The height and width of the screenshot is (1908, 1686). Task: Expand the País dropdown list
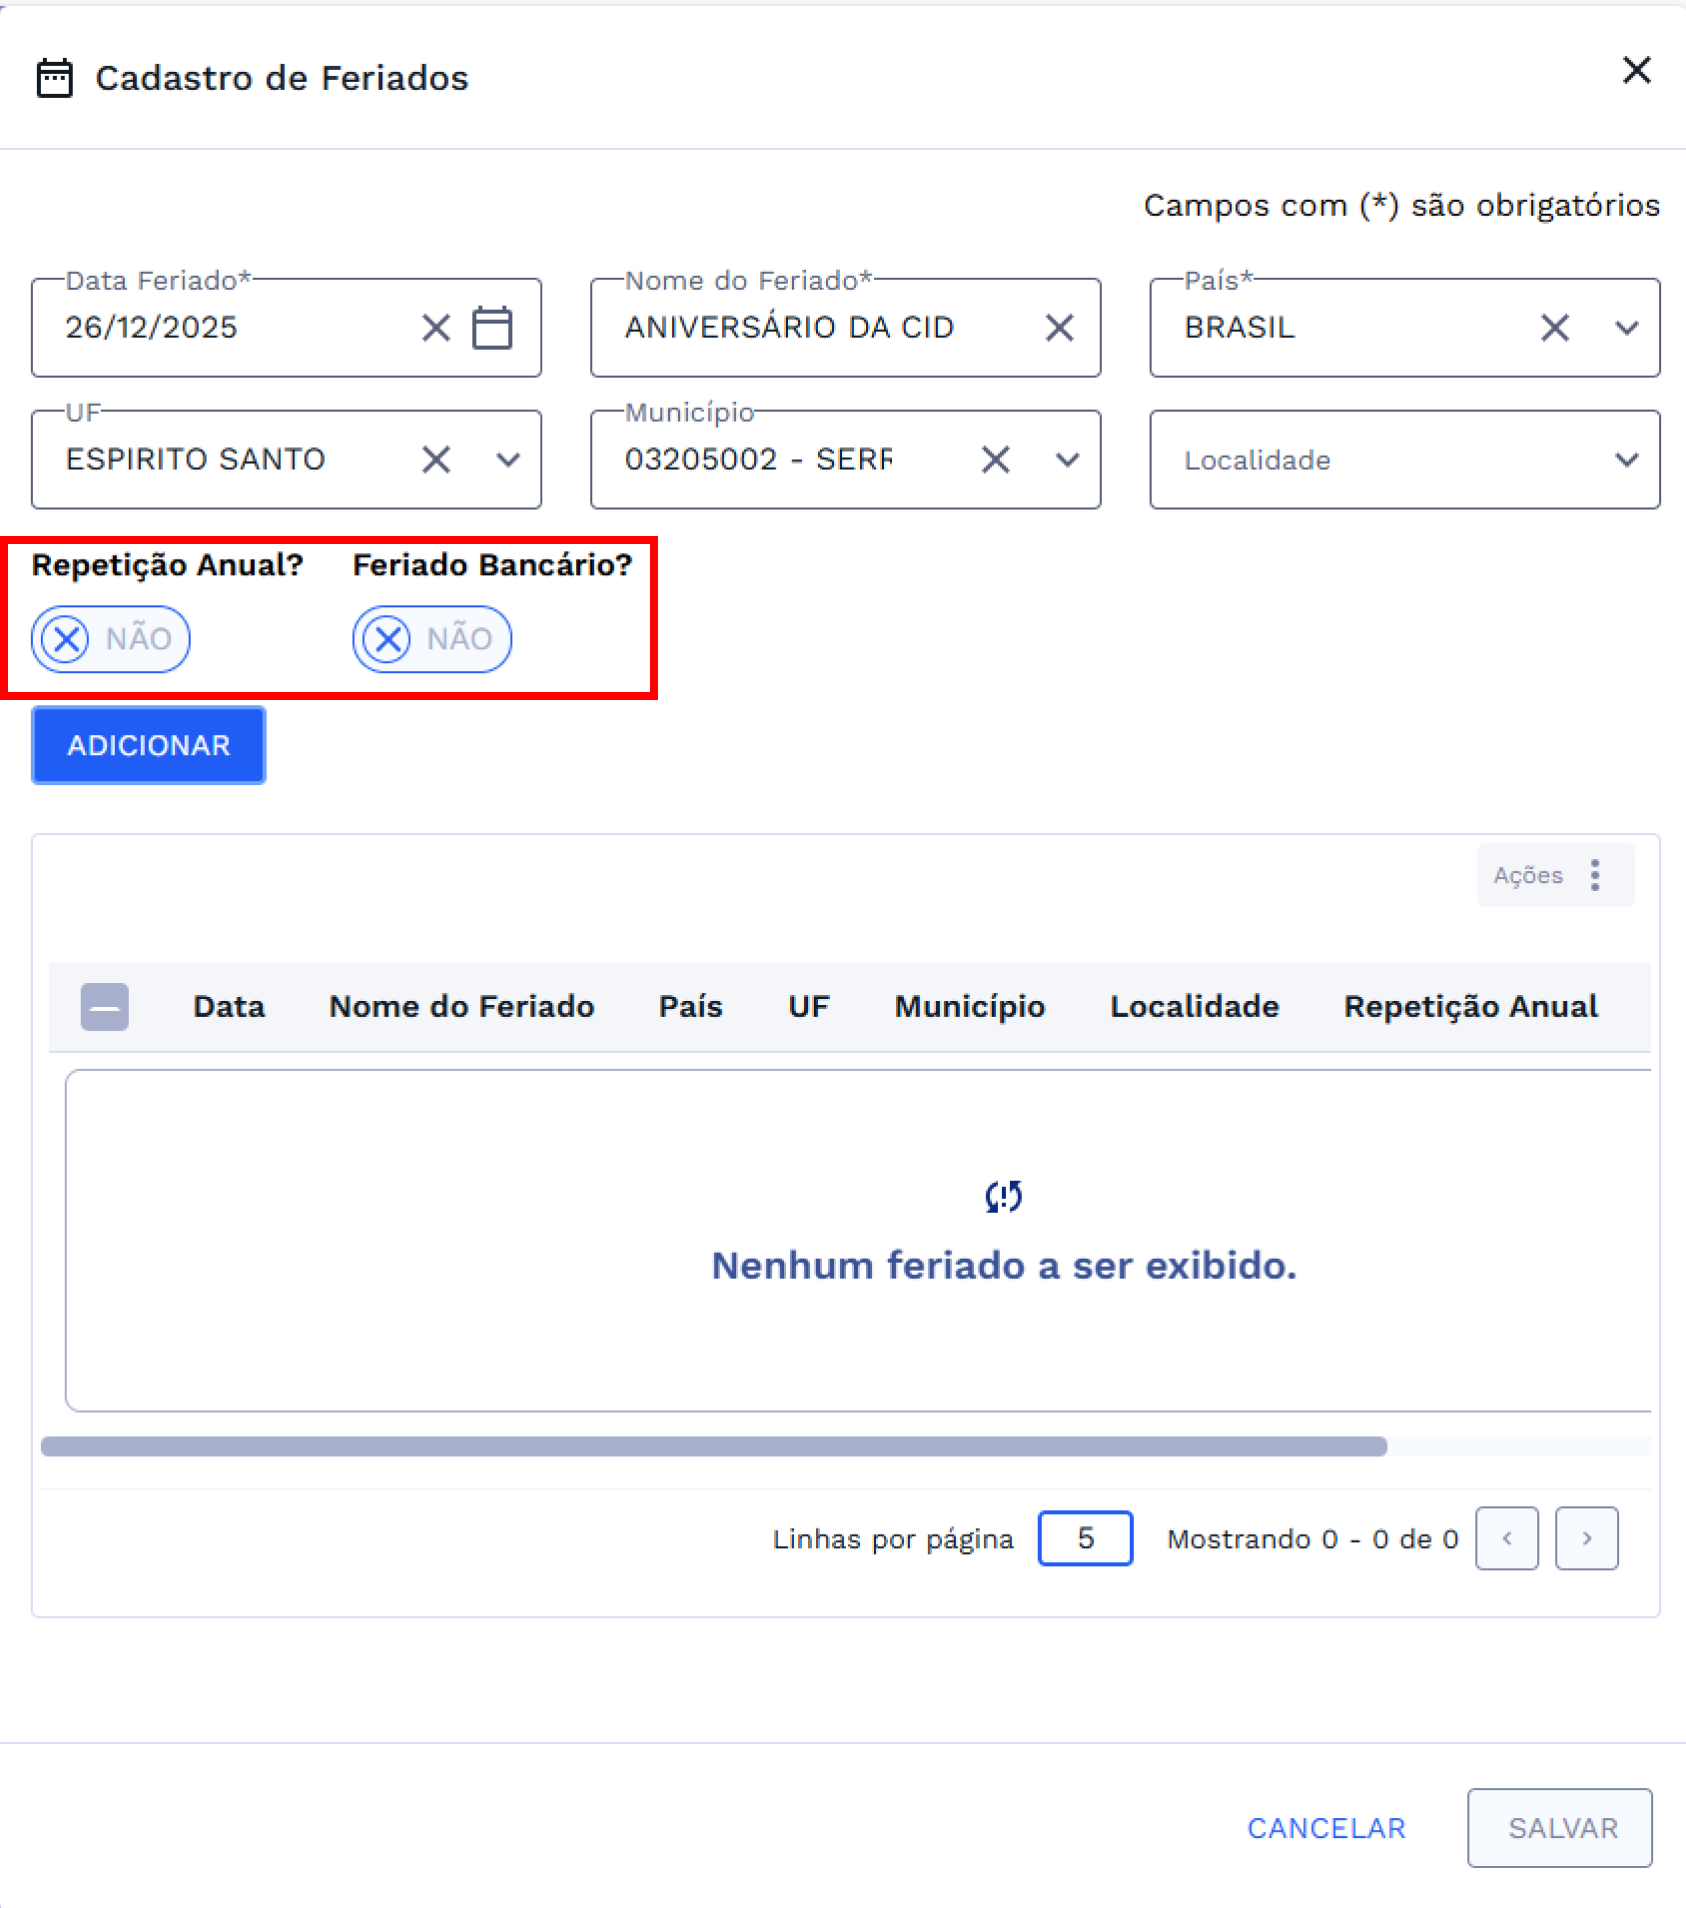click(1627, 328)
